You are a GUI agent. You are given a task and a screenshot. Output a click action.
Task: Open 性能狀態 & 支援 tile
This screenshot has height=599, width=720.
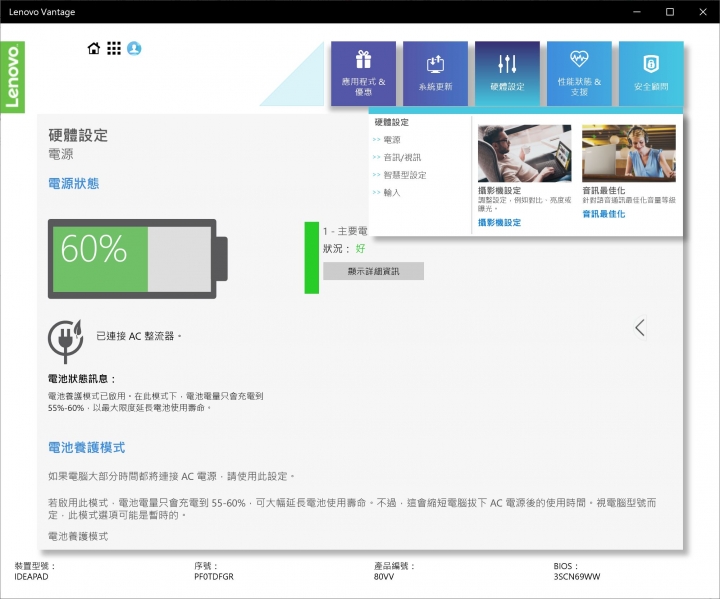579,73
